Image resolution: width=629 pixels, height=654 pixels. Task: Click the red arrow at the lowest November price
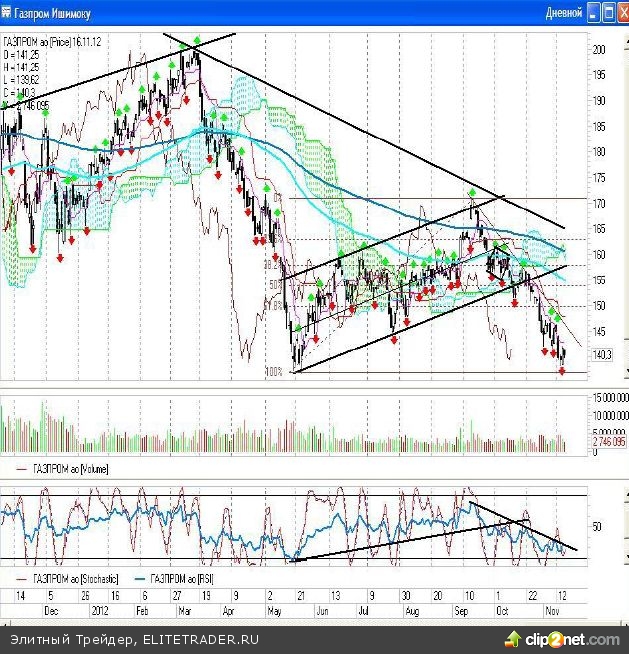coord(562,371)
